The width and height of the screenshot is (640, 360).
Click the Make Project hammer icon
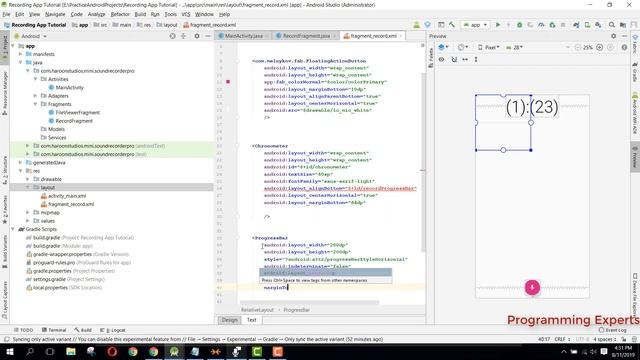coord(452,25)
